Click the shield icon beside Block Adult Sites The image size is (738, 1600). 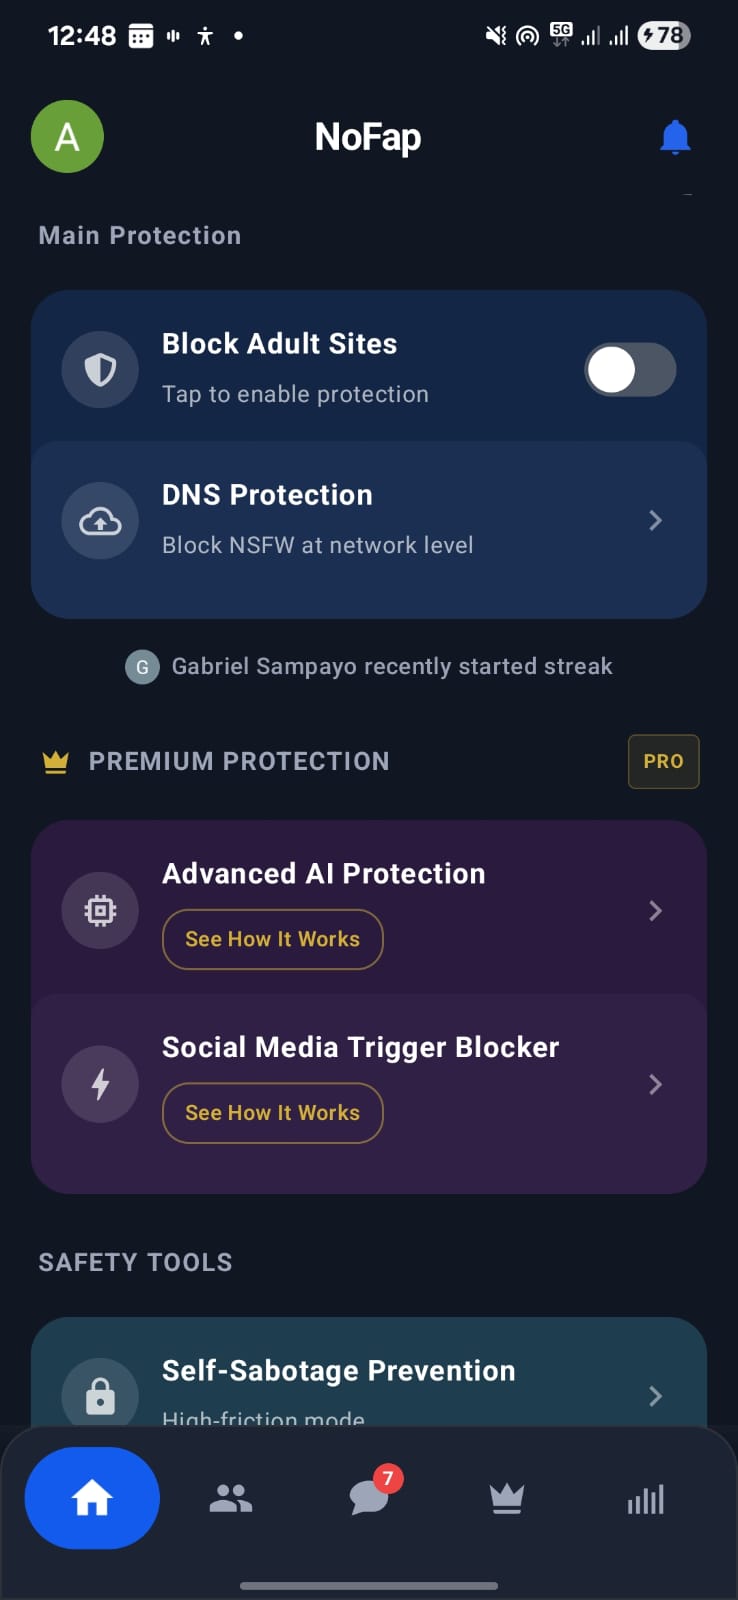coord(100,369)
